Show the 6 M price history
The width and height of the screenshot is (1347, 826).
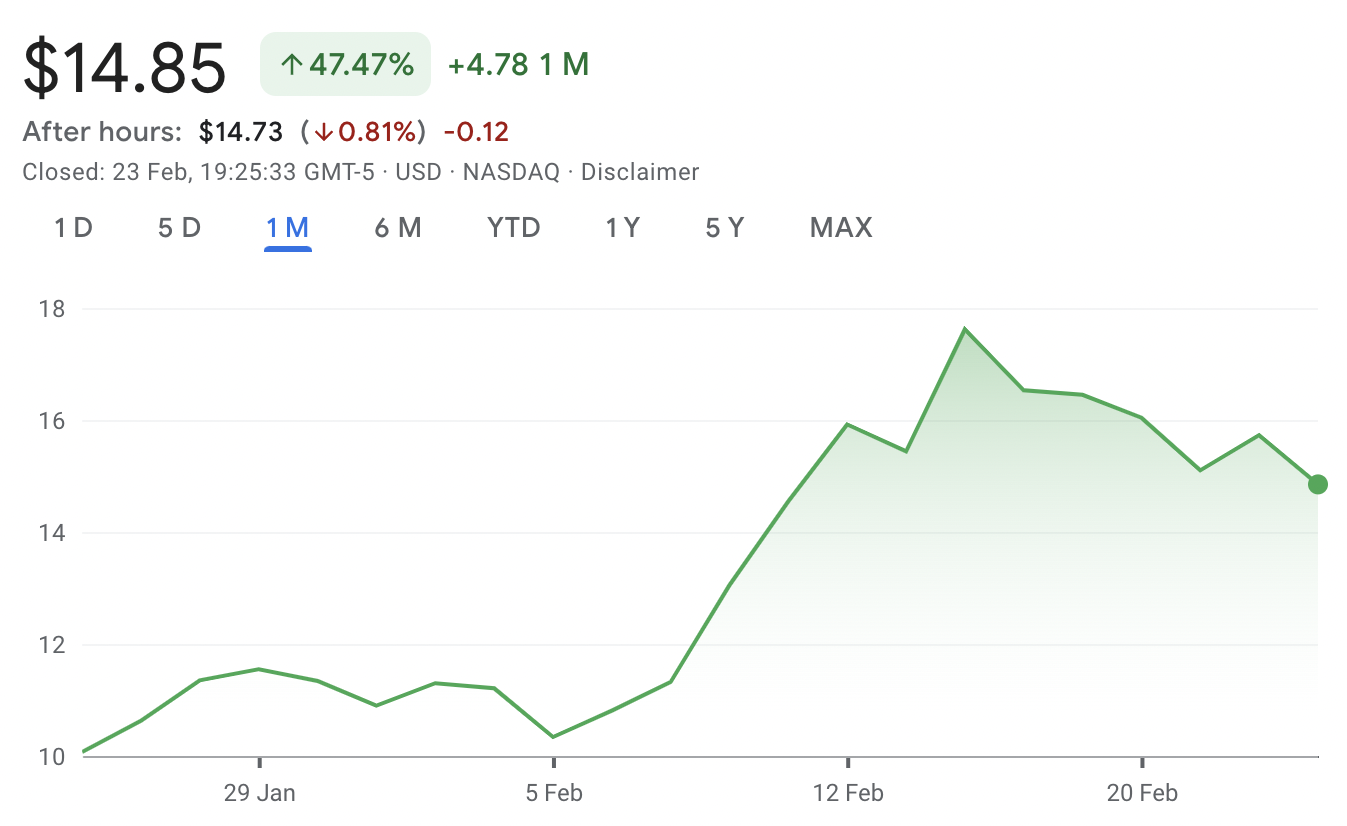point(397,228)
